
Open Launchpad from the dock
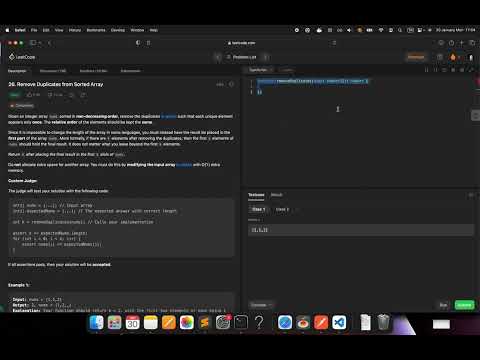(x=114, y=322)
